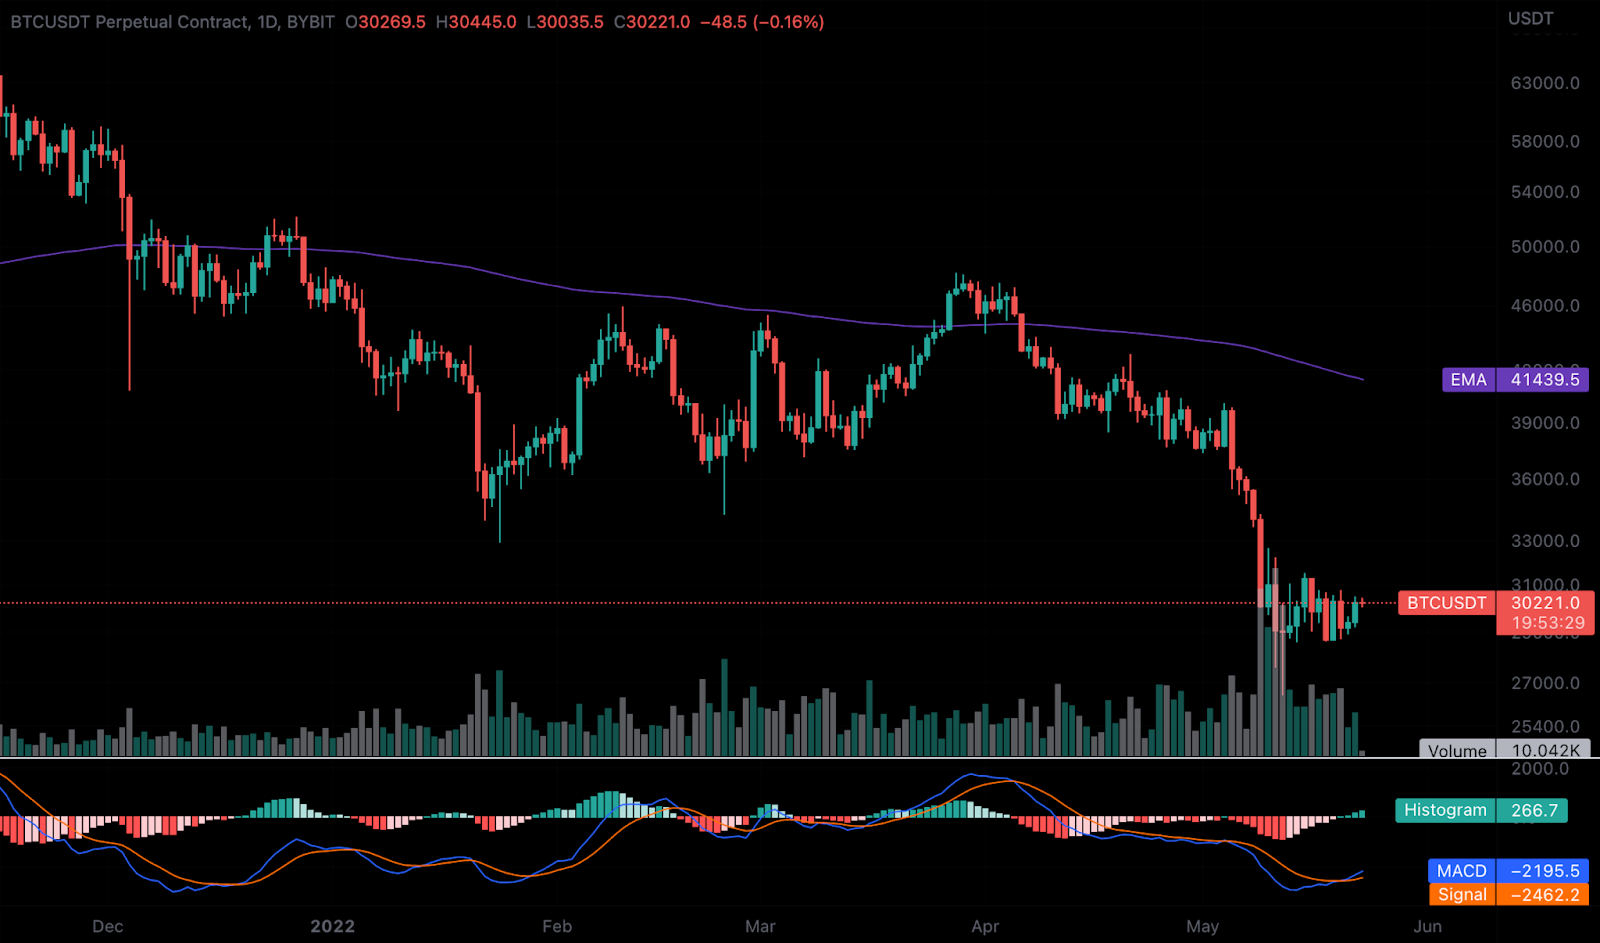1600x943 pixels.
Task: Select the close value C30221.0
Action: (652, 22)
